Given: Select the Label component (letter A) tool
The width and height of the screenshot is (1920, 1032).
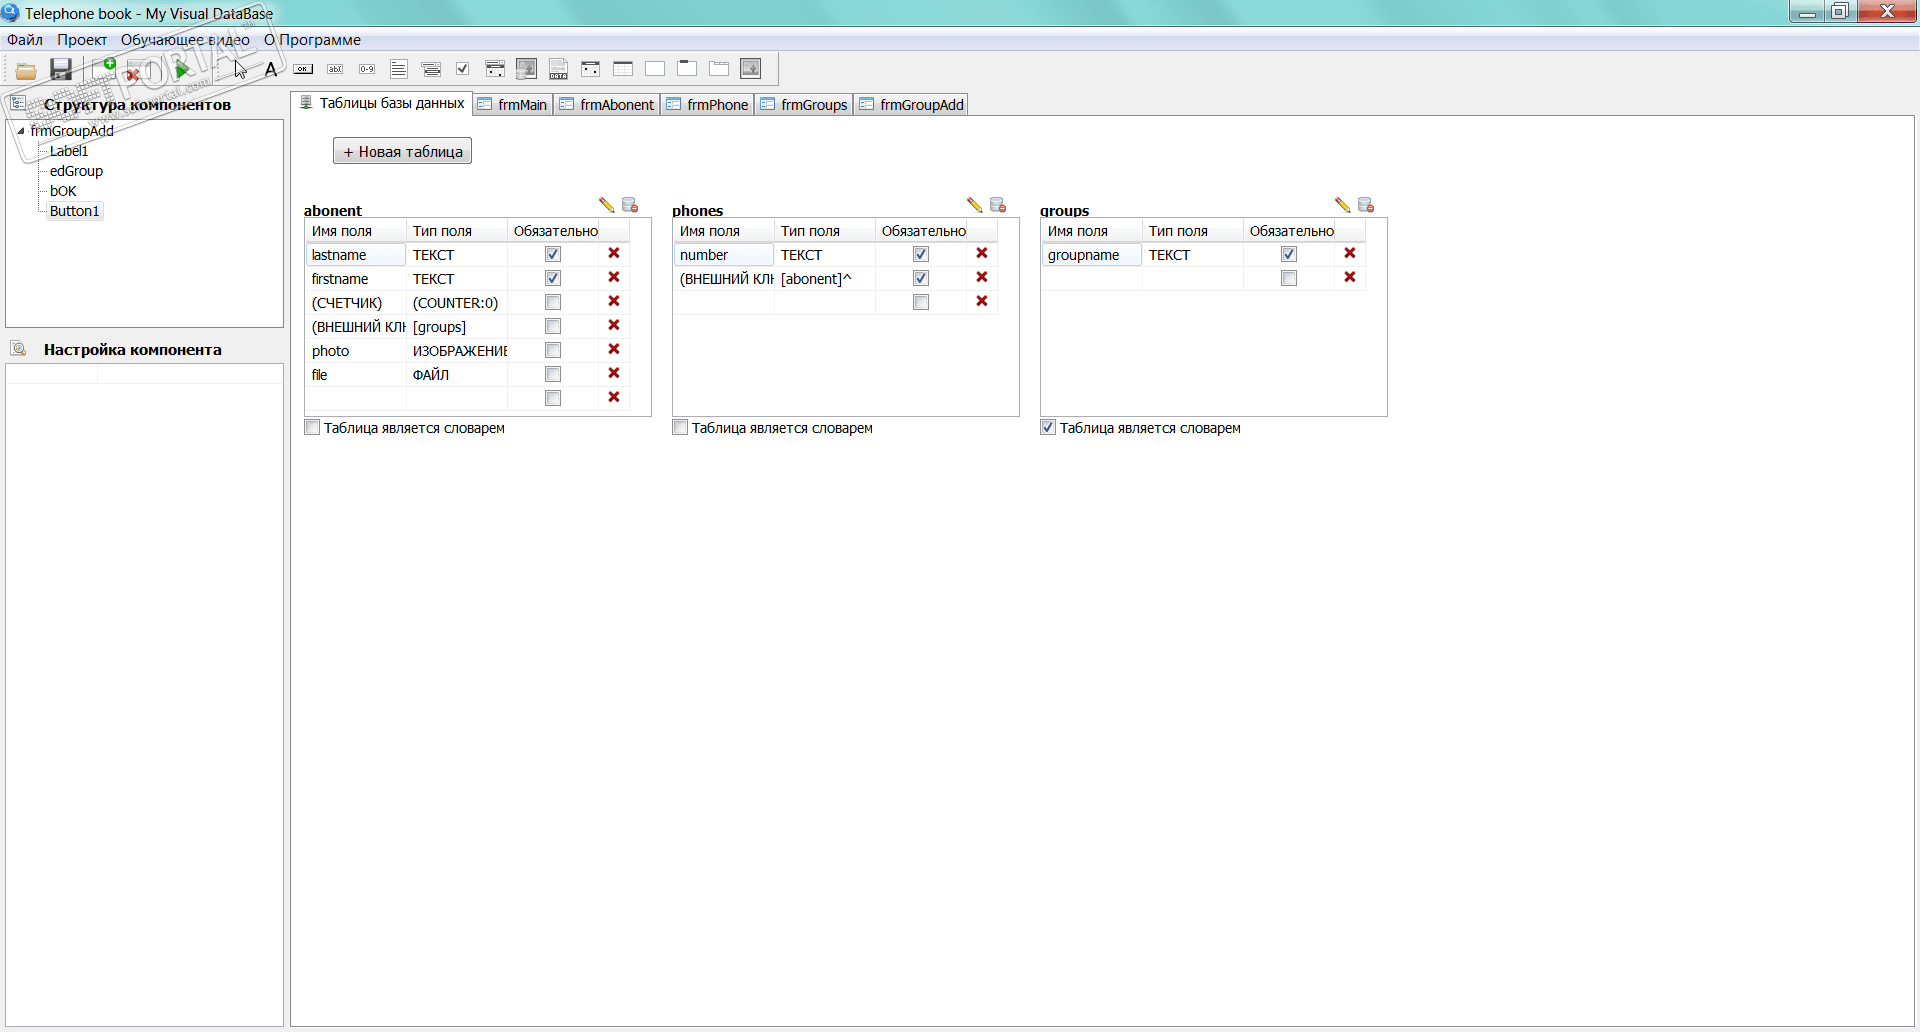Looking at the screenshot, I should point(271,69).
